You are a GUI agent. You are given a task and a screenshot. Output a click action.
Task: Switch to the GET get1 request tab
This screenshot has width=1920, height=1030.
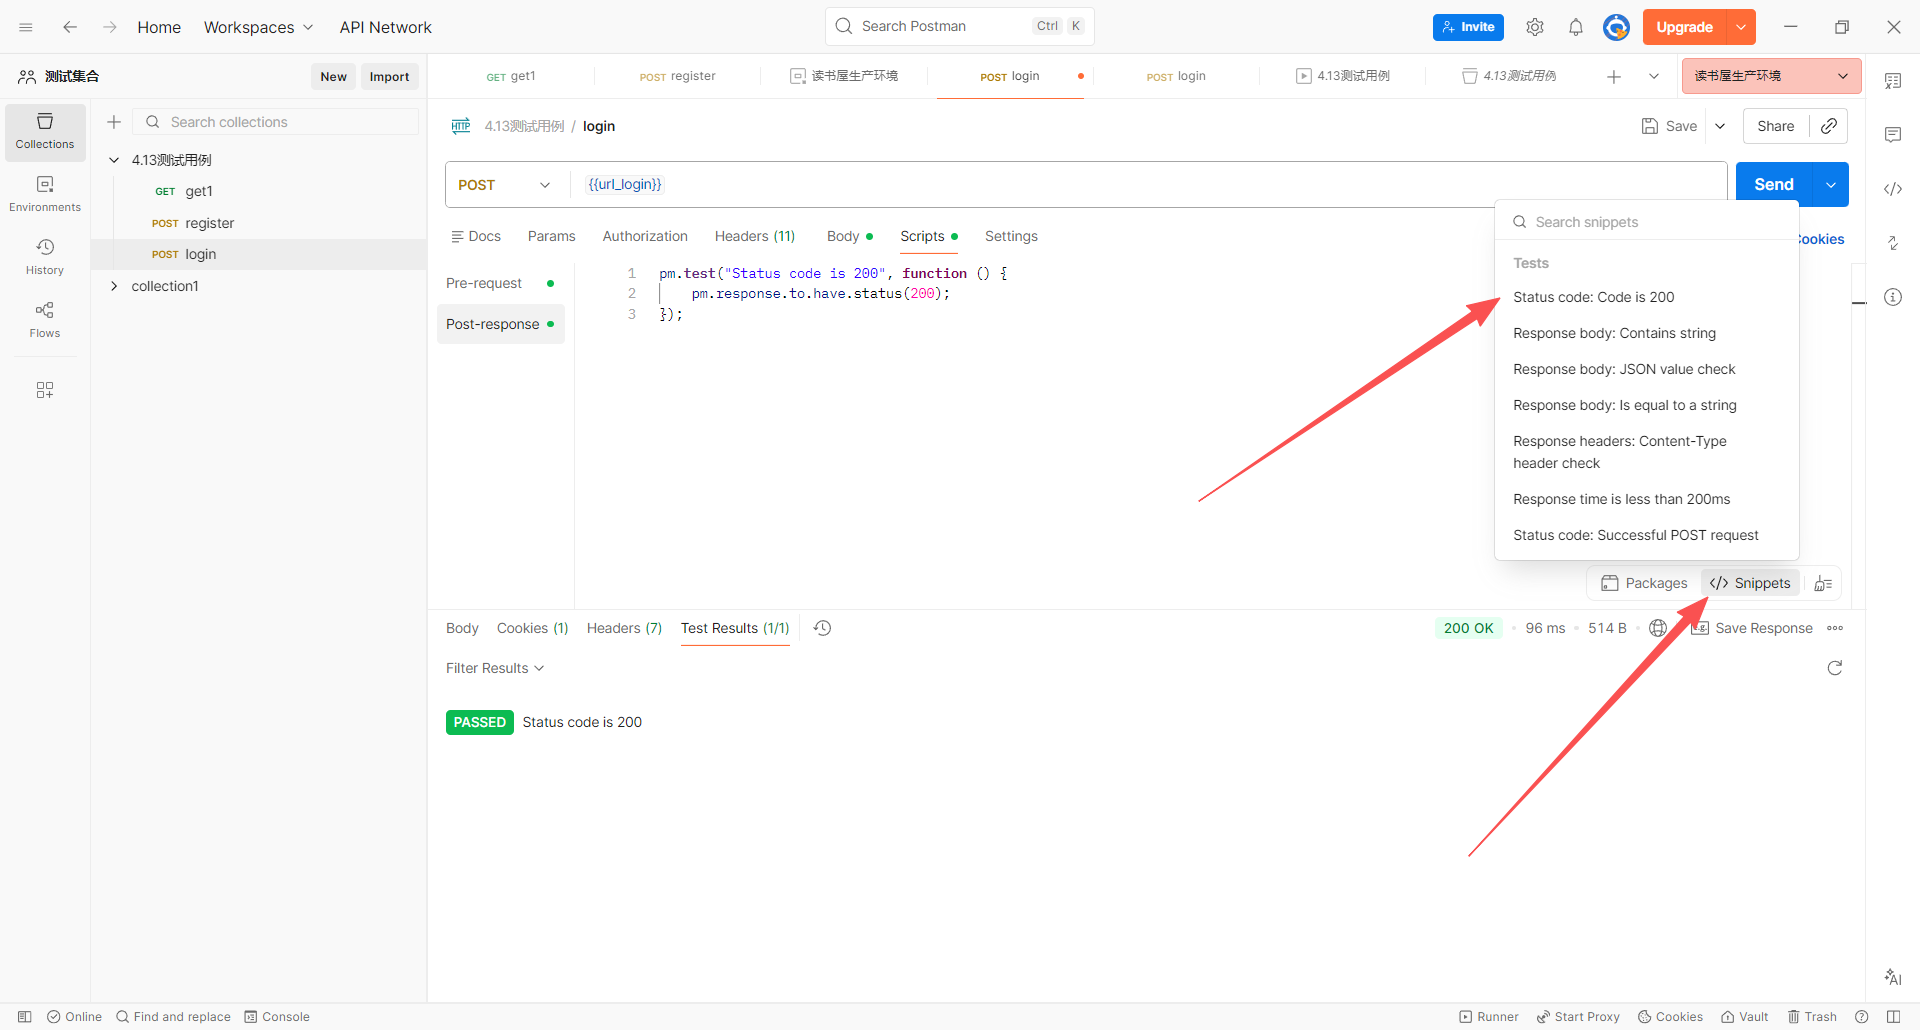[x=511, y=76]
